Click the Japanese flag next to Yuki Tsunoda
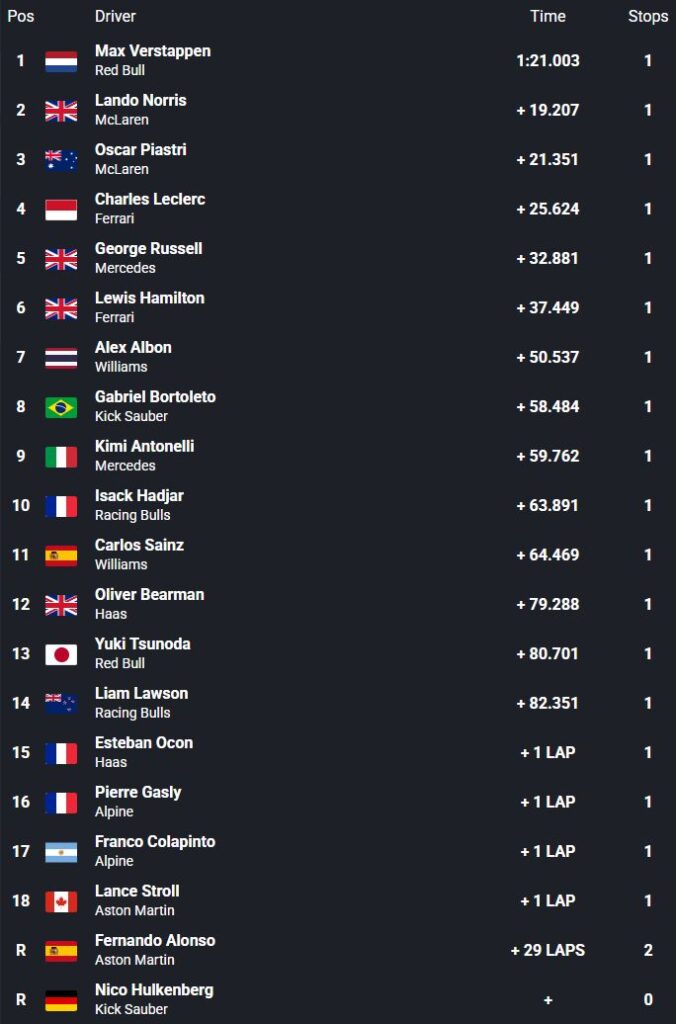 [61, 654]
